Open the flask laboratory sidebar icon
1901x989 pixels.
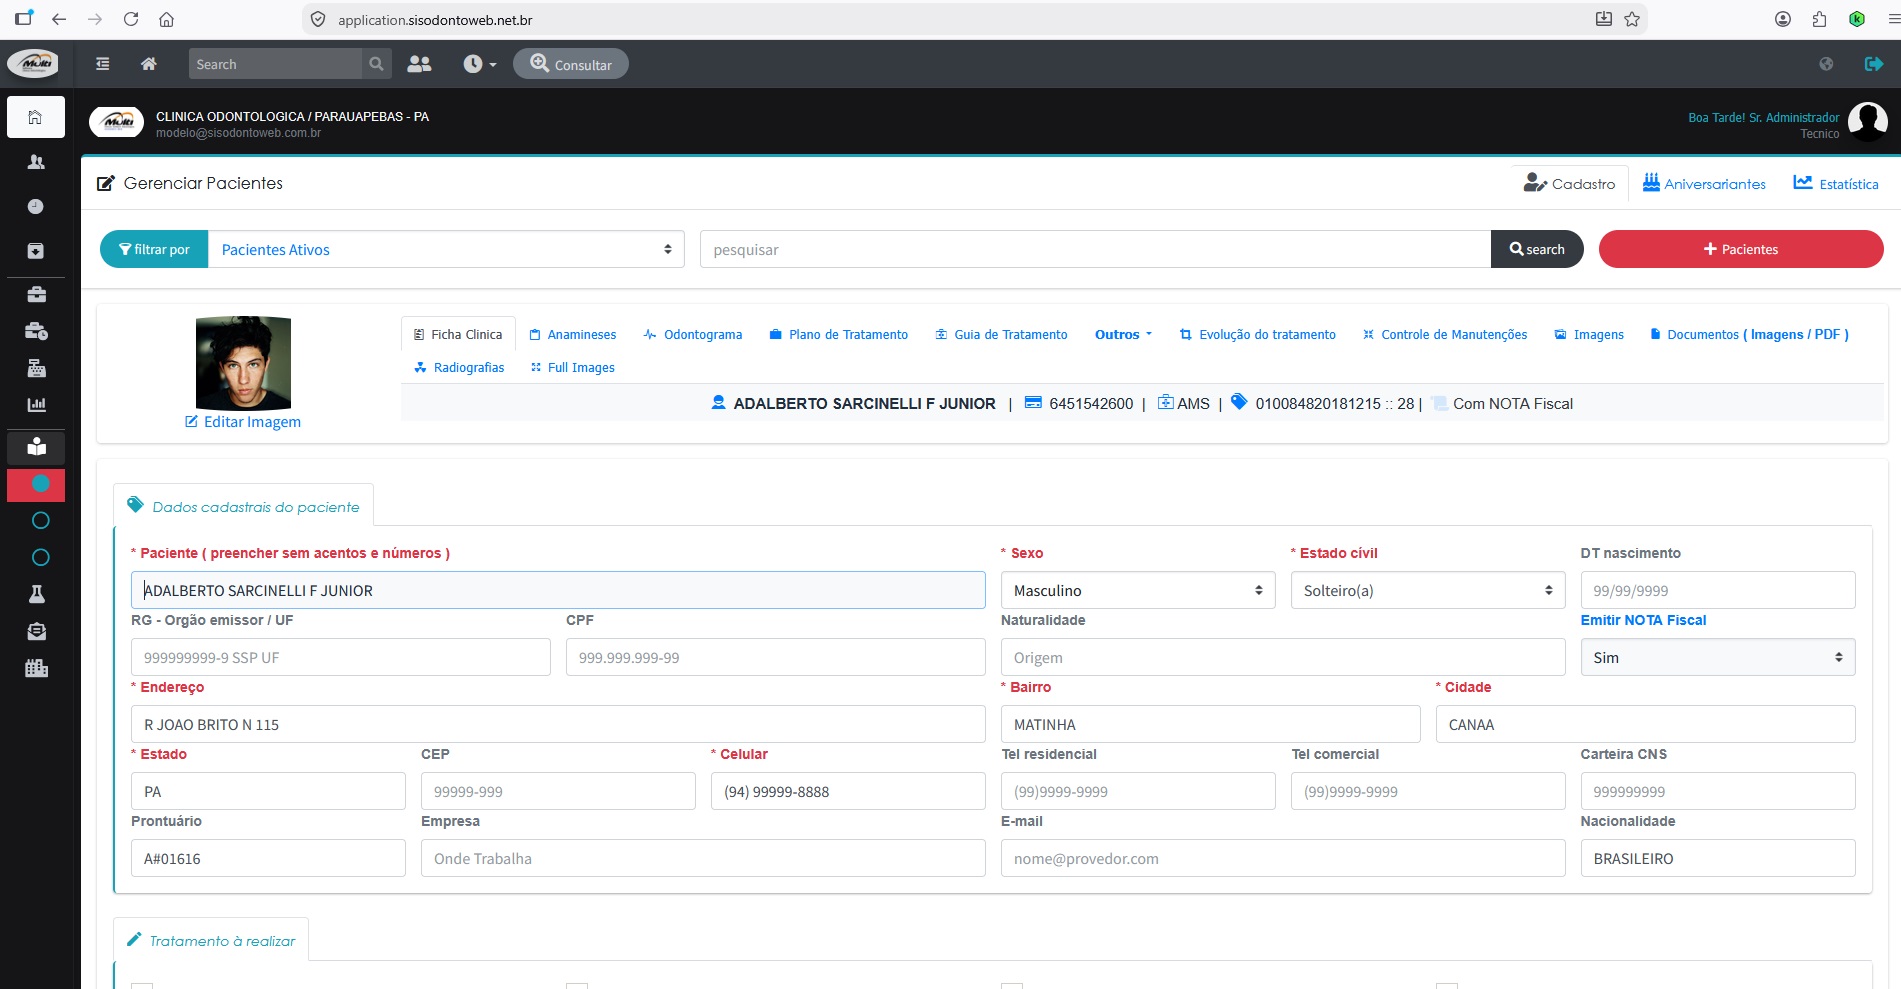pos(37,594)
